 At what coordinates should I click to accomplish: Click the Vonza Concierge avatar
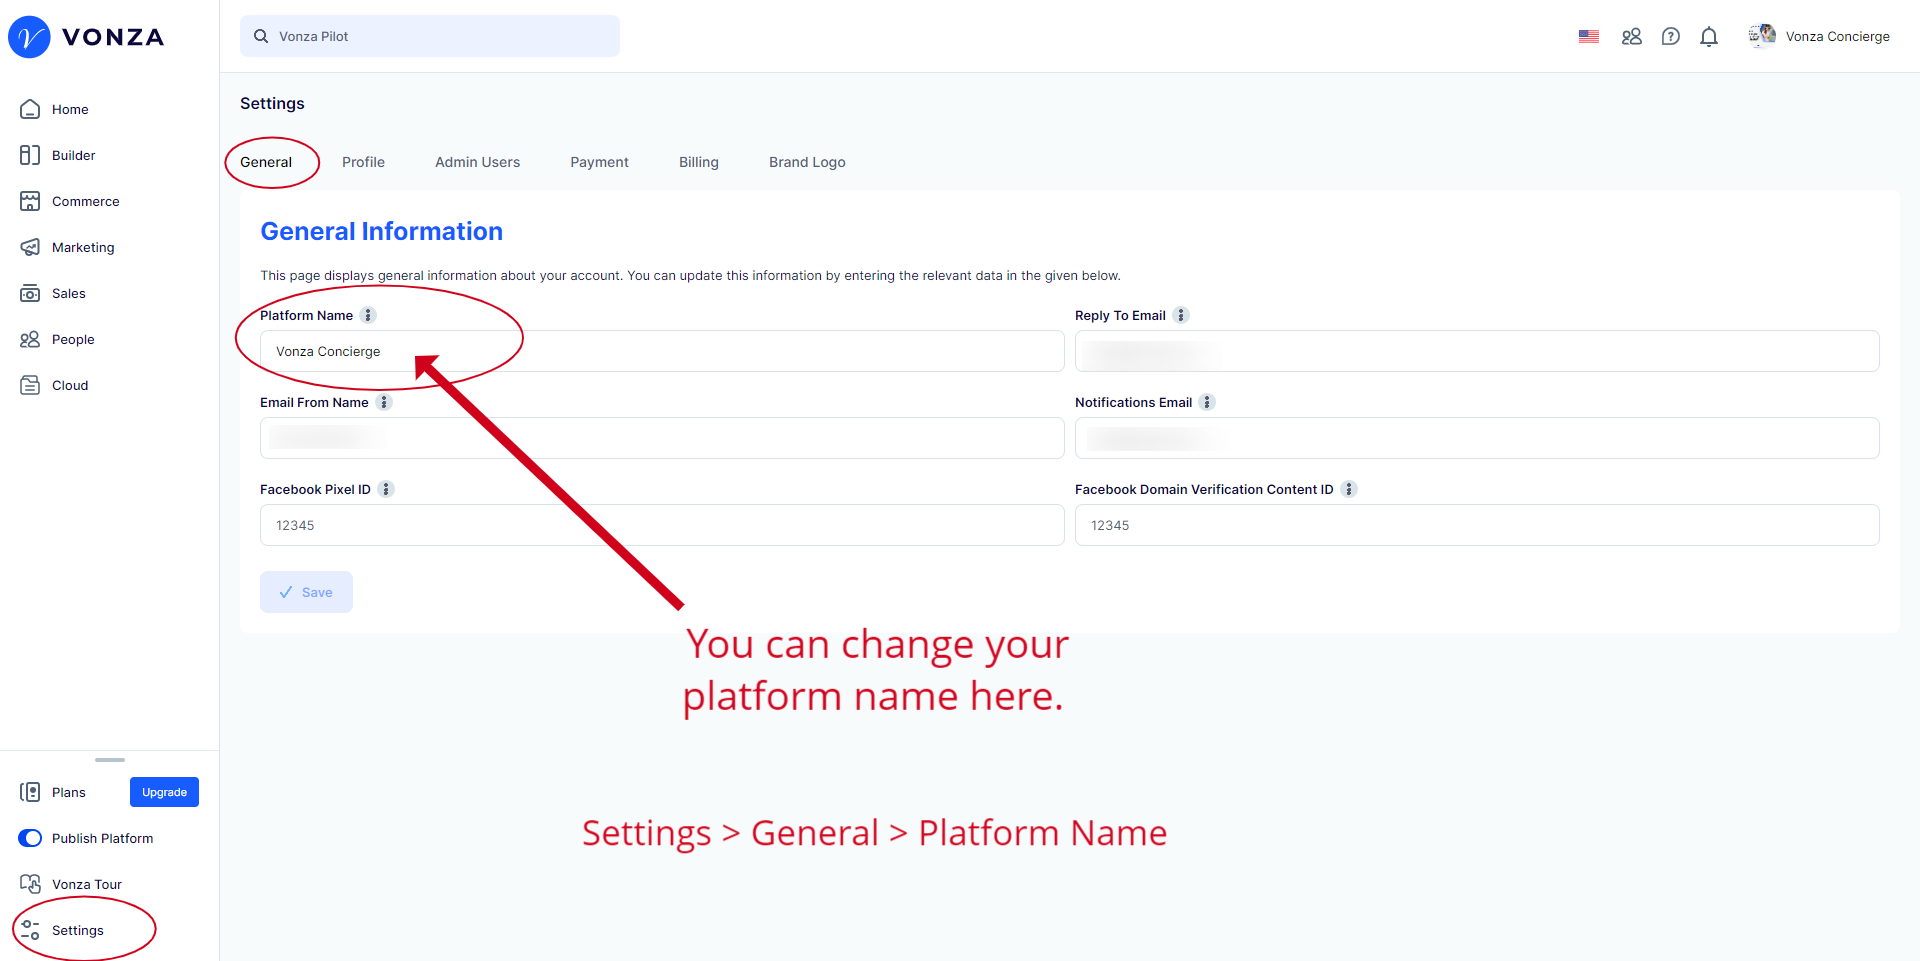1762,36
